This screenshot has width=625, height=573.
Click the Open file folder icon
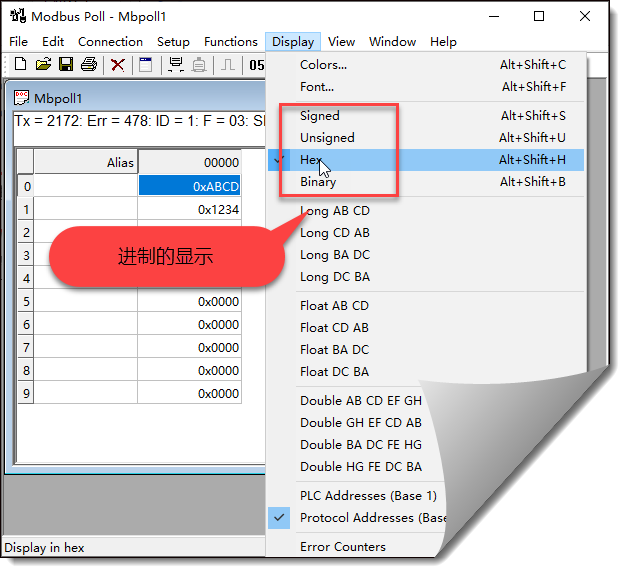coord(43,64)
